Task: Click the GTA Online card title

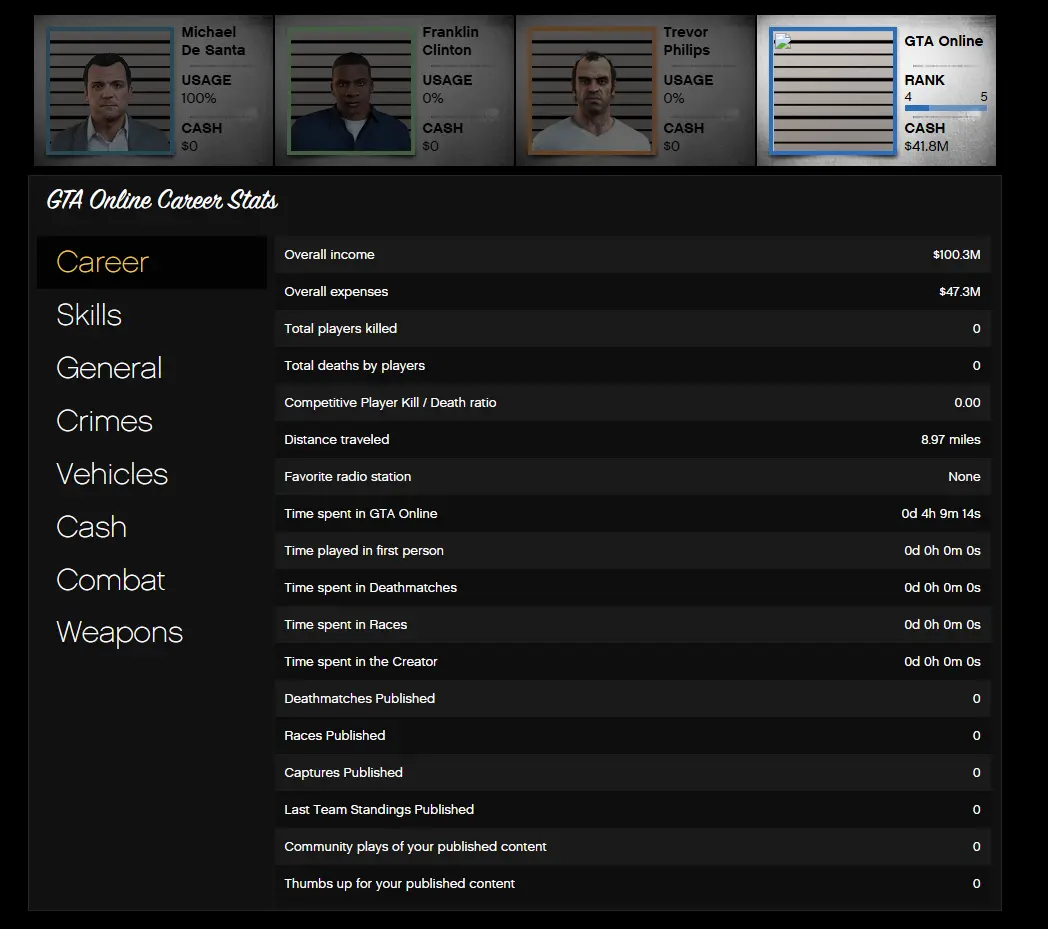Action: pos(944,41)
